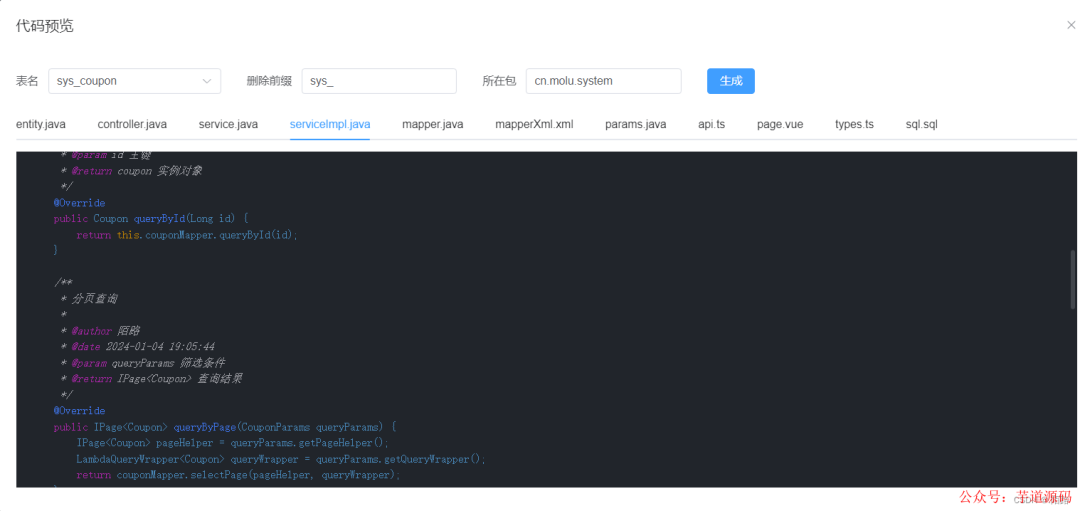Click the 代码预览 dialog title
This screenshot has height=511, width=1080.
45,26
